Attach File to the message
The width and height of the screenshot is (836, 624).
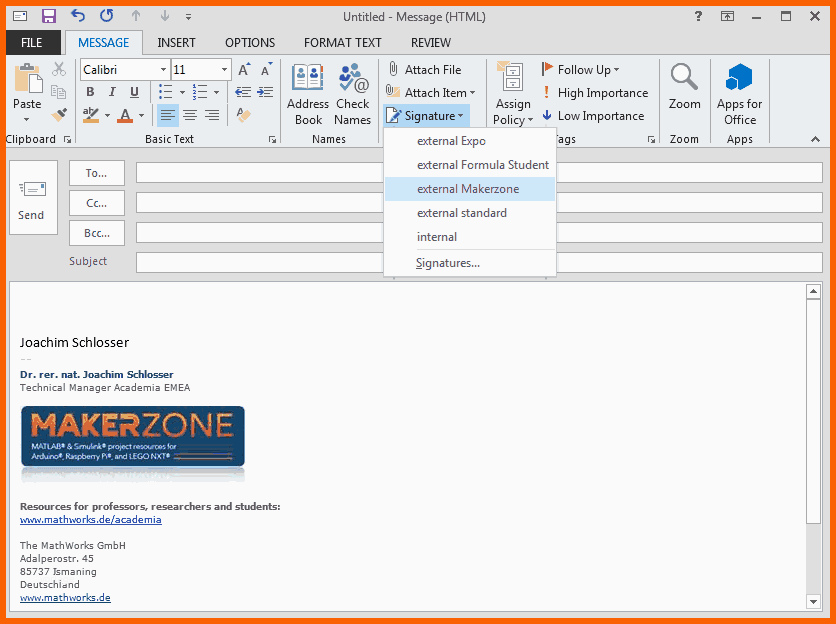click(425, 69)
